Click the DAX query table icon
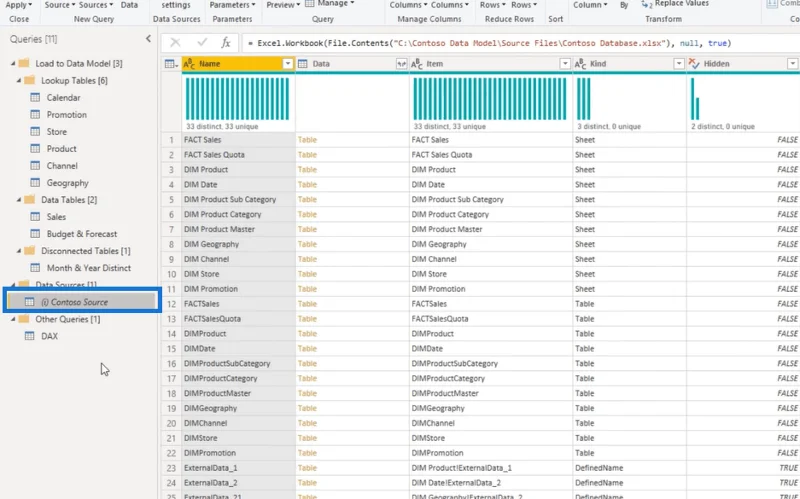Screen dimensions: 800x499 [30, 336]
